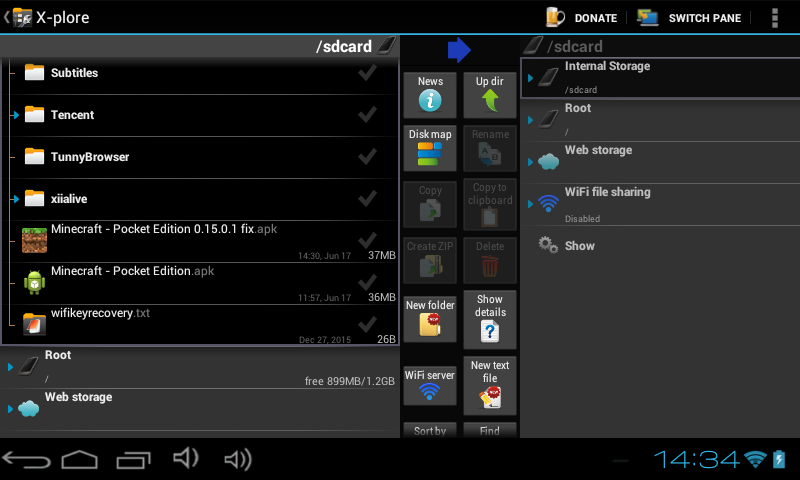Click the greyed-out Copy button
The width and height of the screenshot is (800, 480).
[x=430, y=204]
